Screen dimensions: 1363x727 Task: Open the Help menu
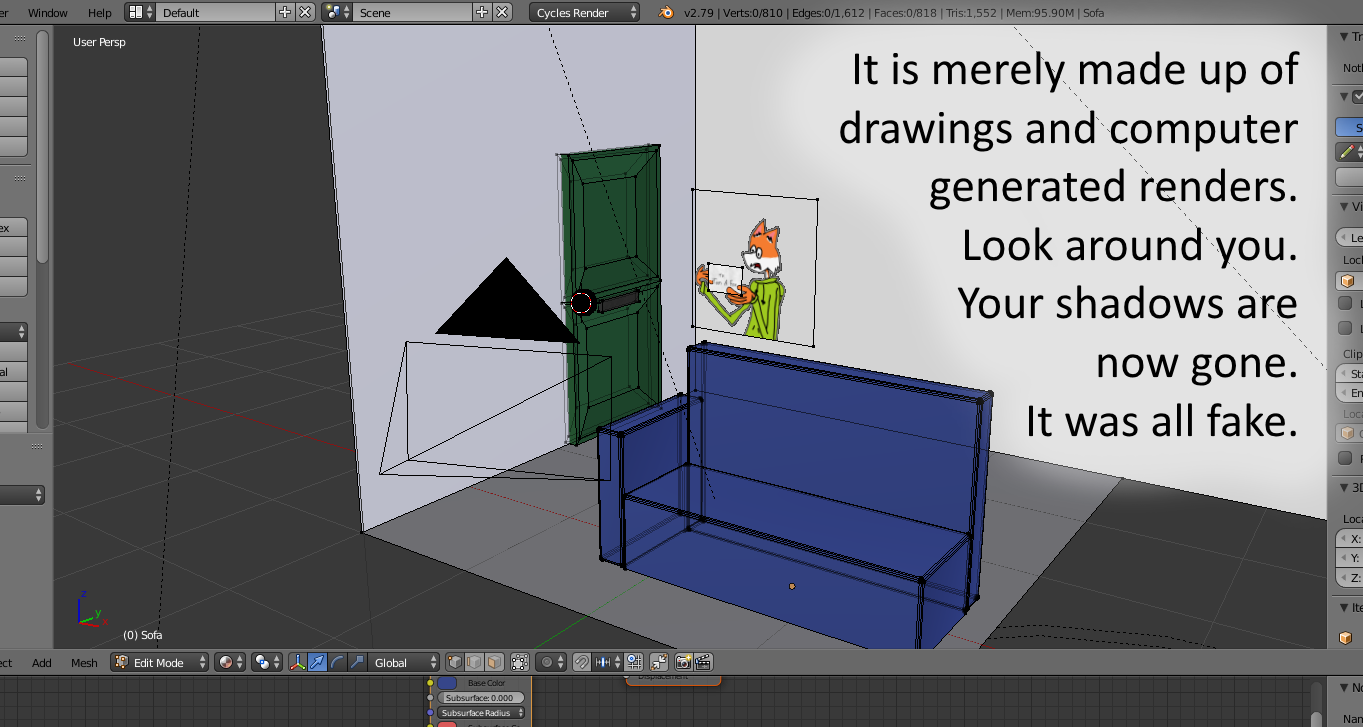point(100,12)
